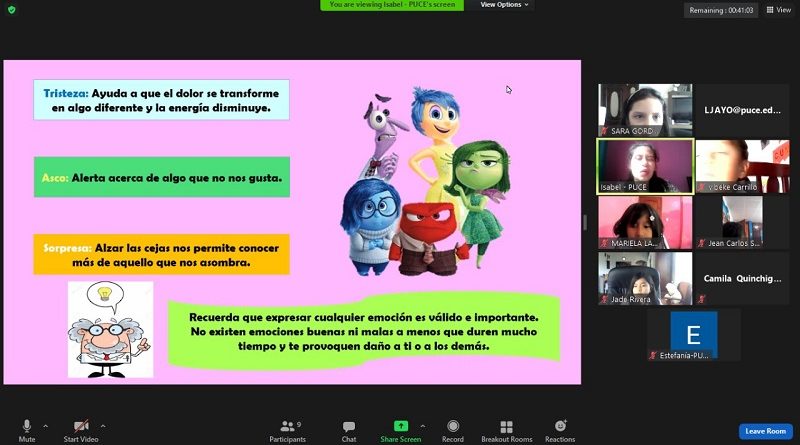Screen dimensions: 800x445
Task: Click the screen-viewing green banner
Action: 392,5
